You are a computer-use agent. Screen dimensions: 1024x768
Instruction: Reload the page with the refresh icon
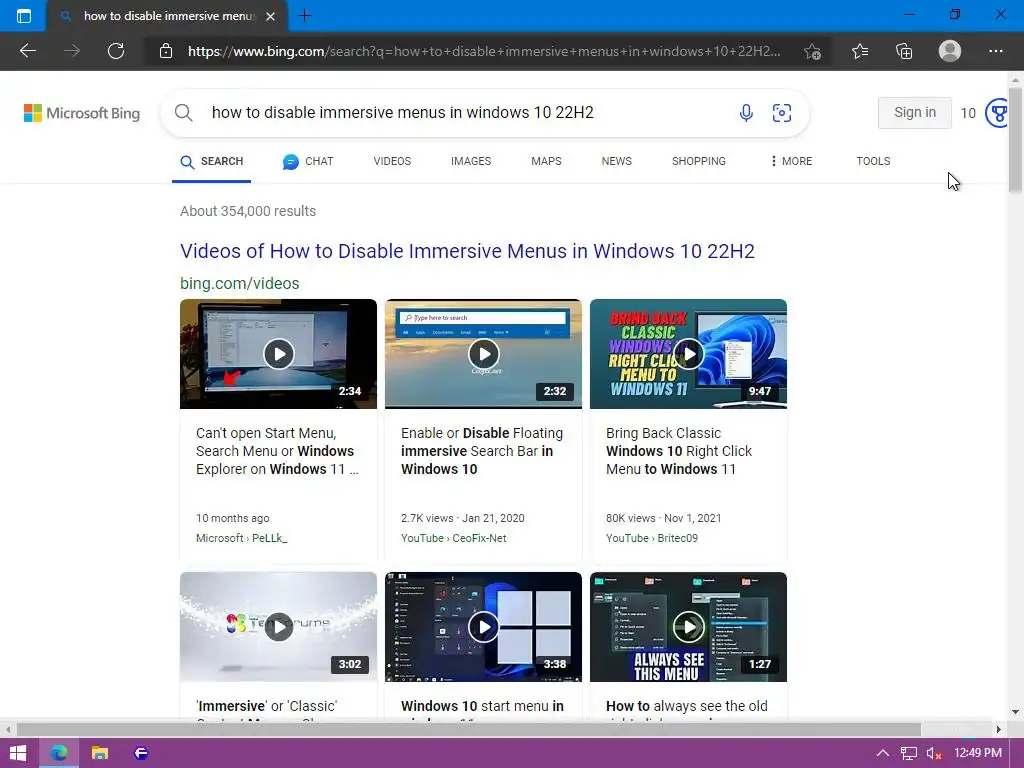(116, 51)
